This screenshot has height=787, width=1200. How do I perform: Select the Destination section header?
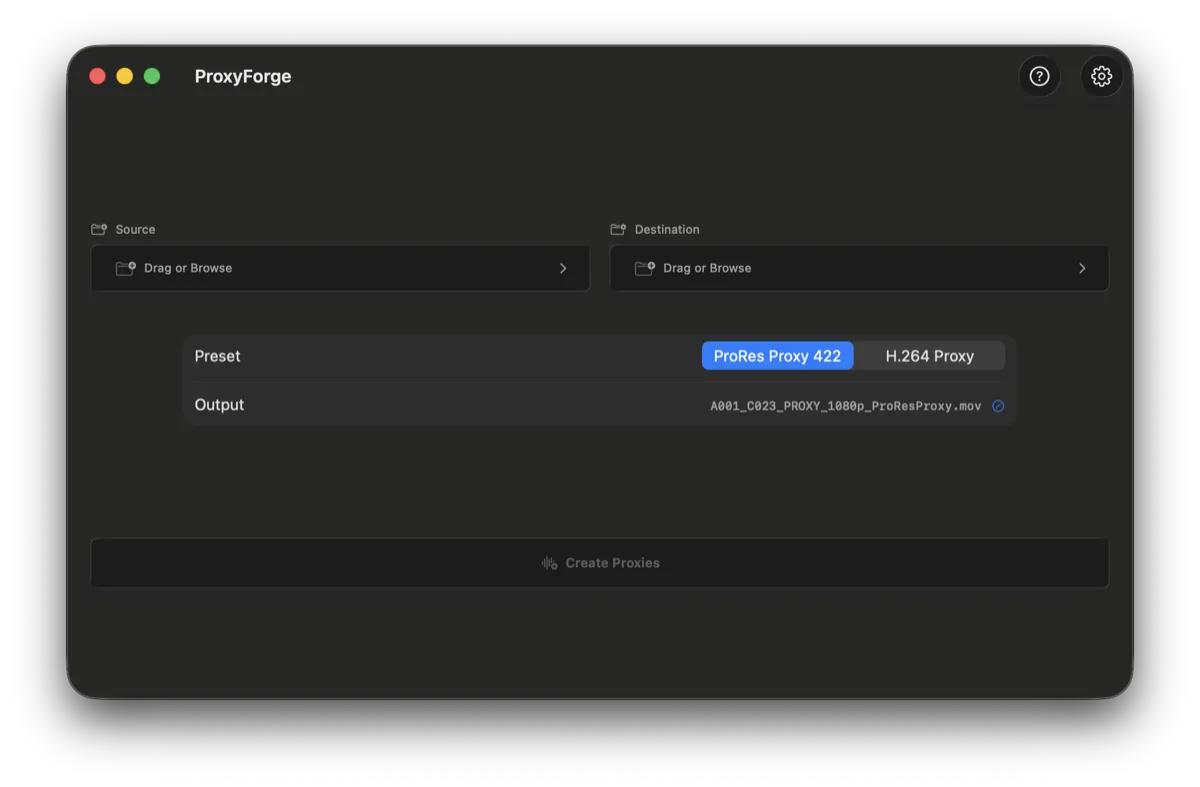666,229
